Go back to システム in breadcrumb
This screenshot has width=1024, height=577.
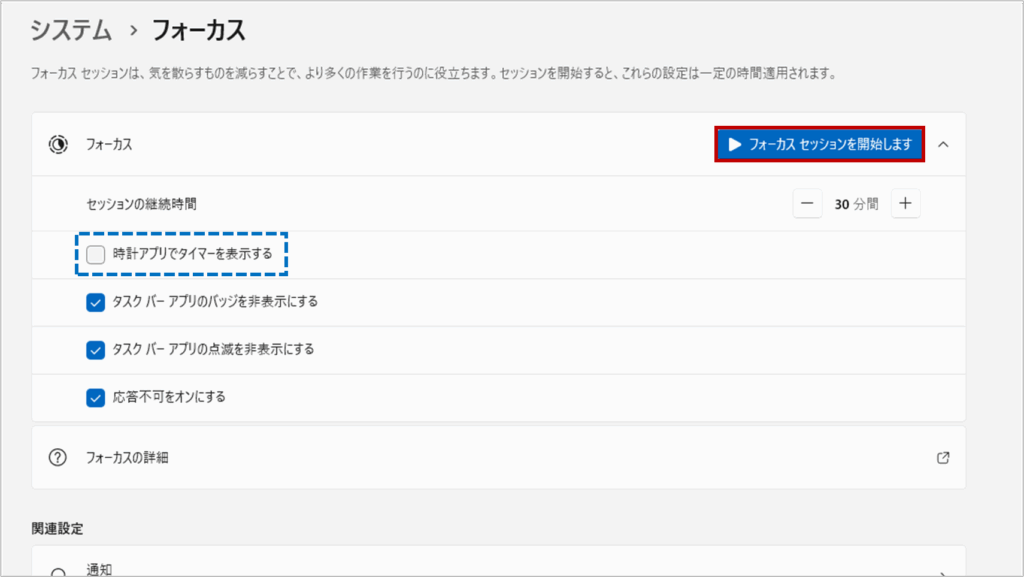71,31
